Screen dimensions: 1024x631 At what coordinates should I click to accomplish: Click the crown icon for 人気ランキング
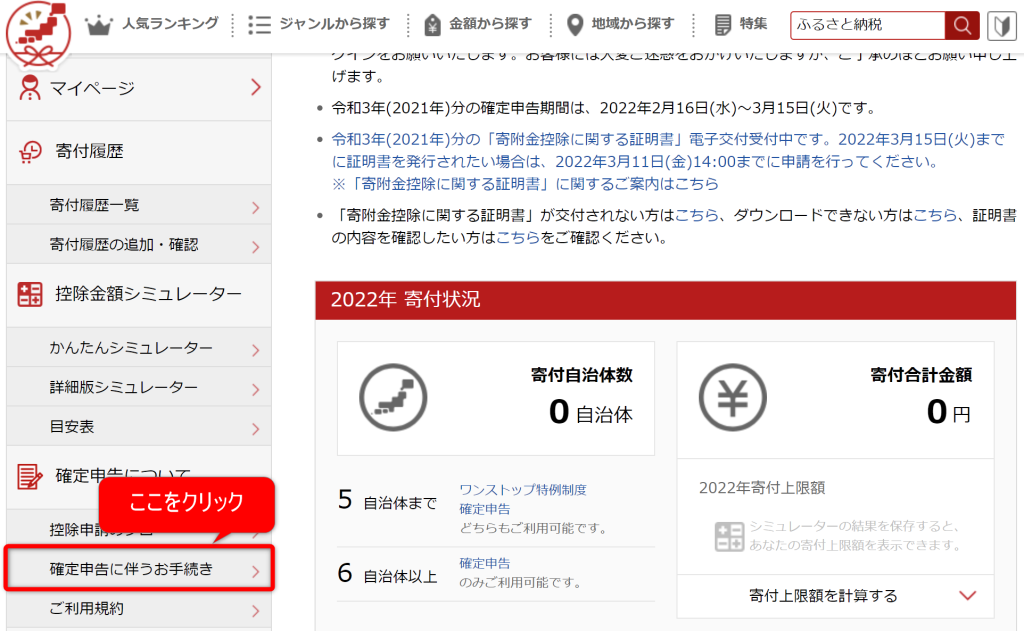point(99,25)
